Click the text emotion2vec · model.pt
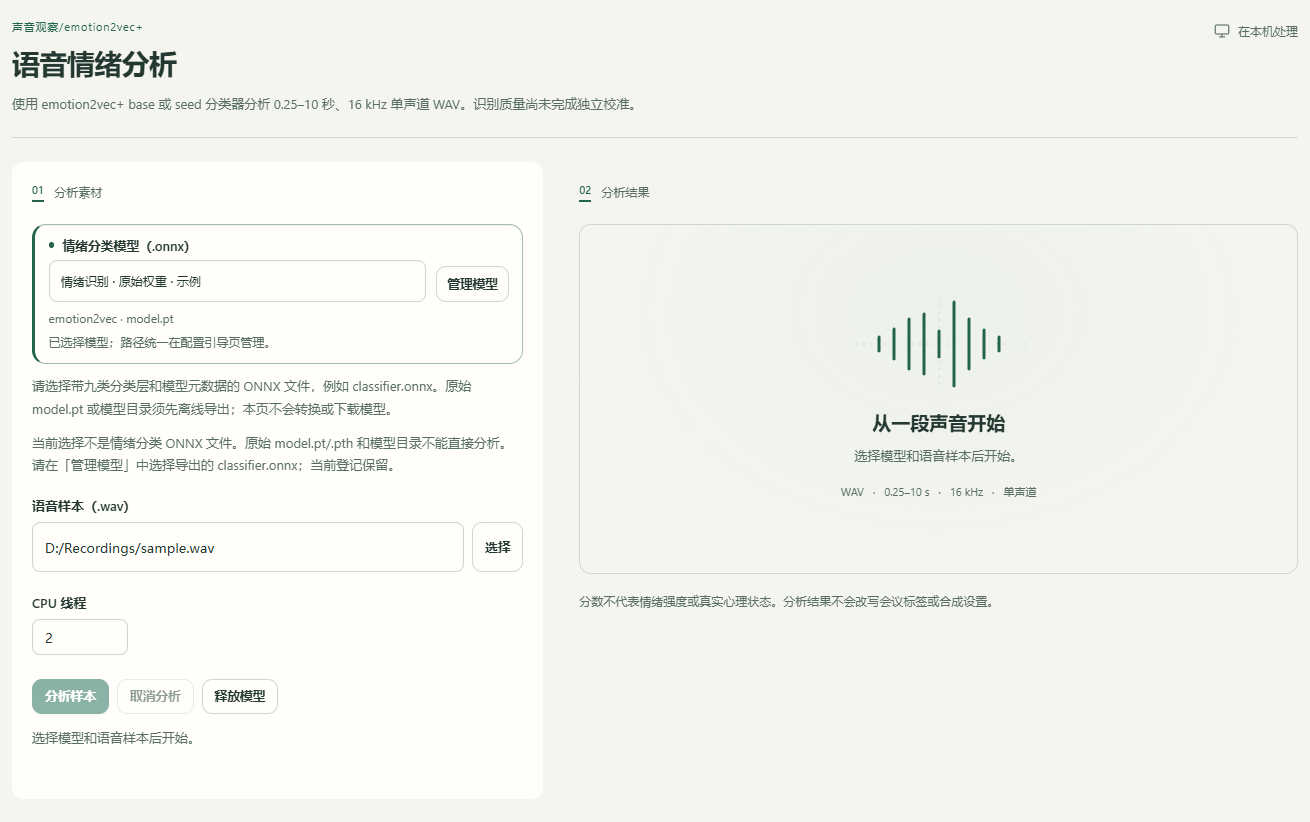This screenshot has height=822, width=1310. tap(111, 319)
